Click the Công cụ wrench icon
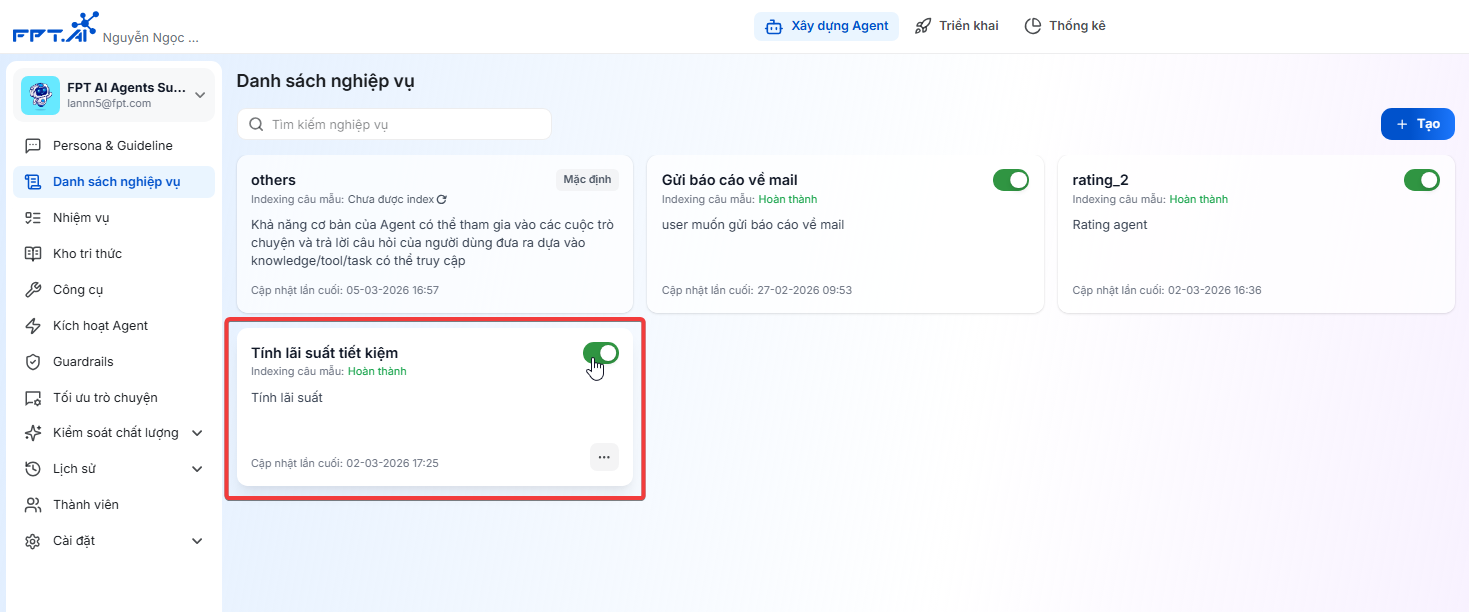Viewport: 1469px width, 612px height. [x=33, y=290]
